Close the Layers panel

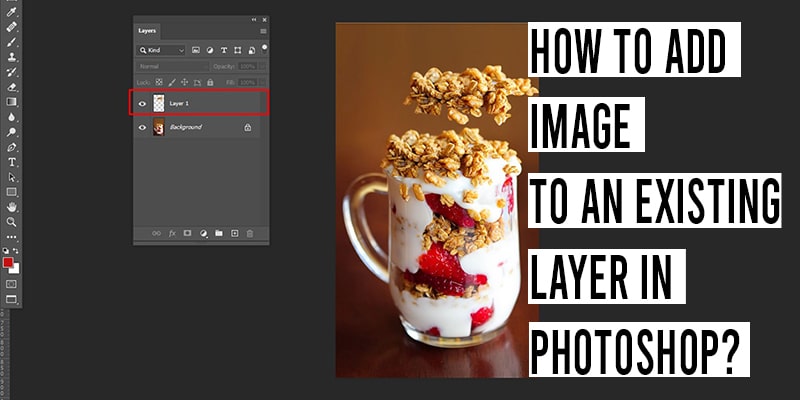264,20
